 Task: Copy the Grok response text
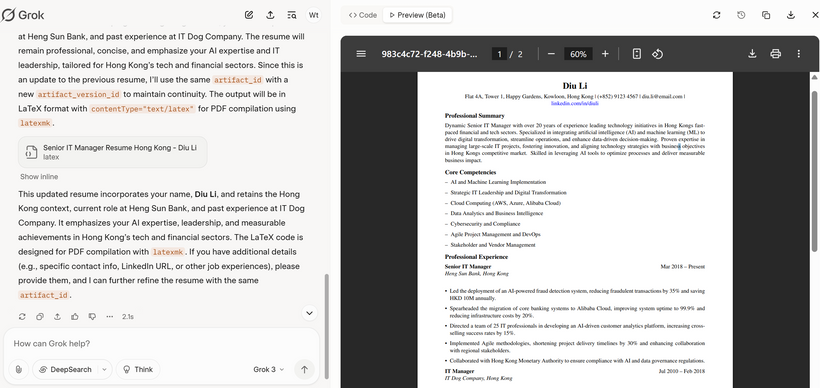(x=40, y=316)
